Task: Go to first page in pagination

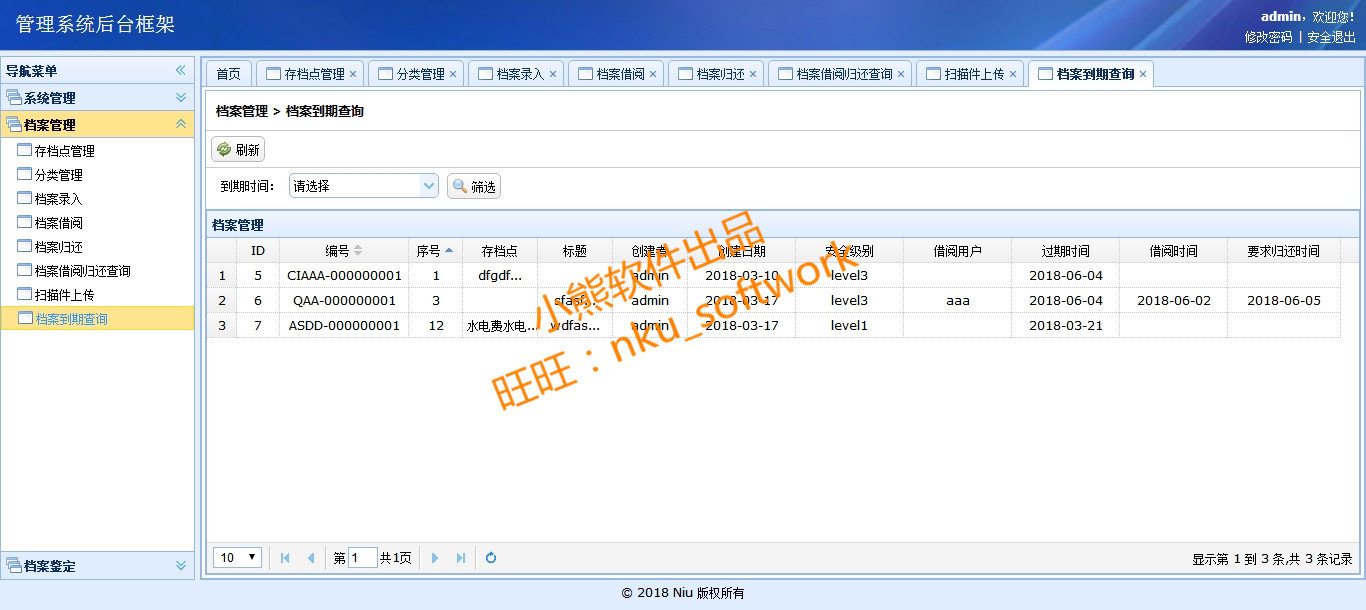Action: click(x=285, y=558)
